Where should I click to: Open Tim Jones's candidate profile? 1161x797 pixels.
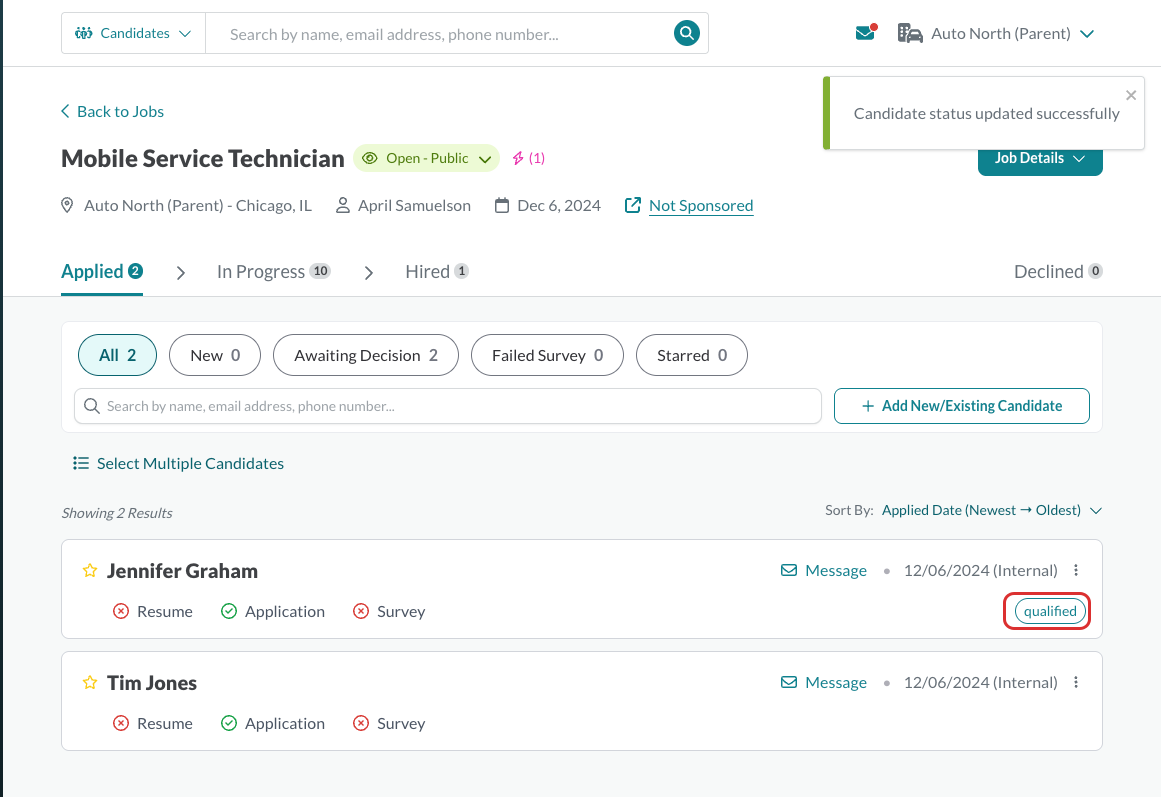coord(152,682)
